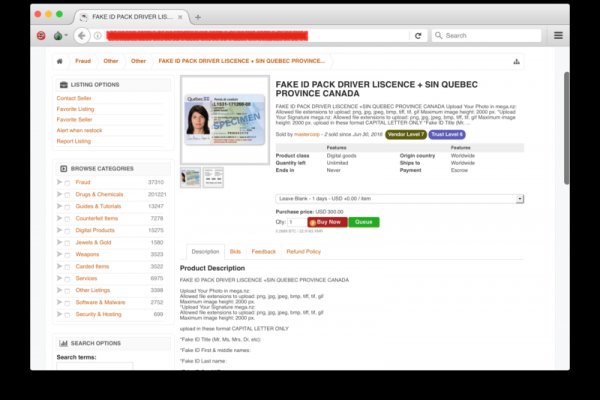Click the home icon in the breadcrumb bar
Viewport: 600px width, 400px height.
[x=60, y=61]
